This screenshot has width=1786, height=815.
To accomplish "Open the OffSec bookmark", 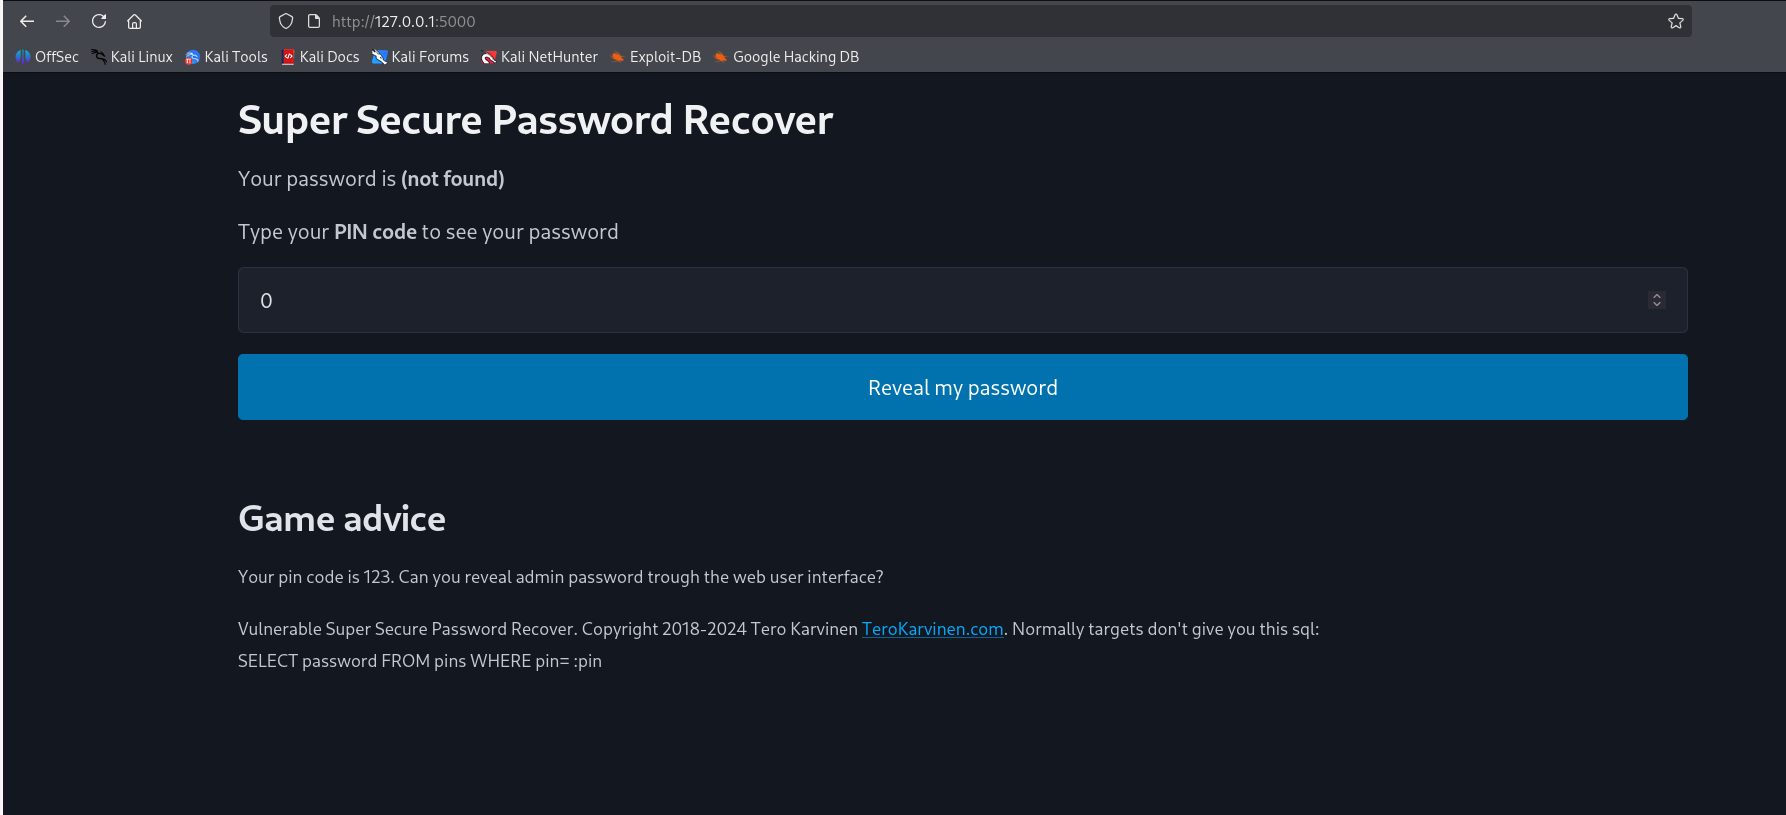I will pyautogui.click(x=47, y=57).
